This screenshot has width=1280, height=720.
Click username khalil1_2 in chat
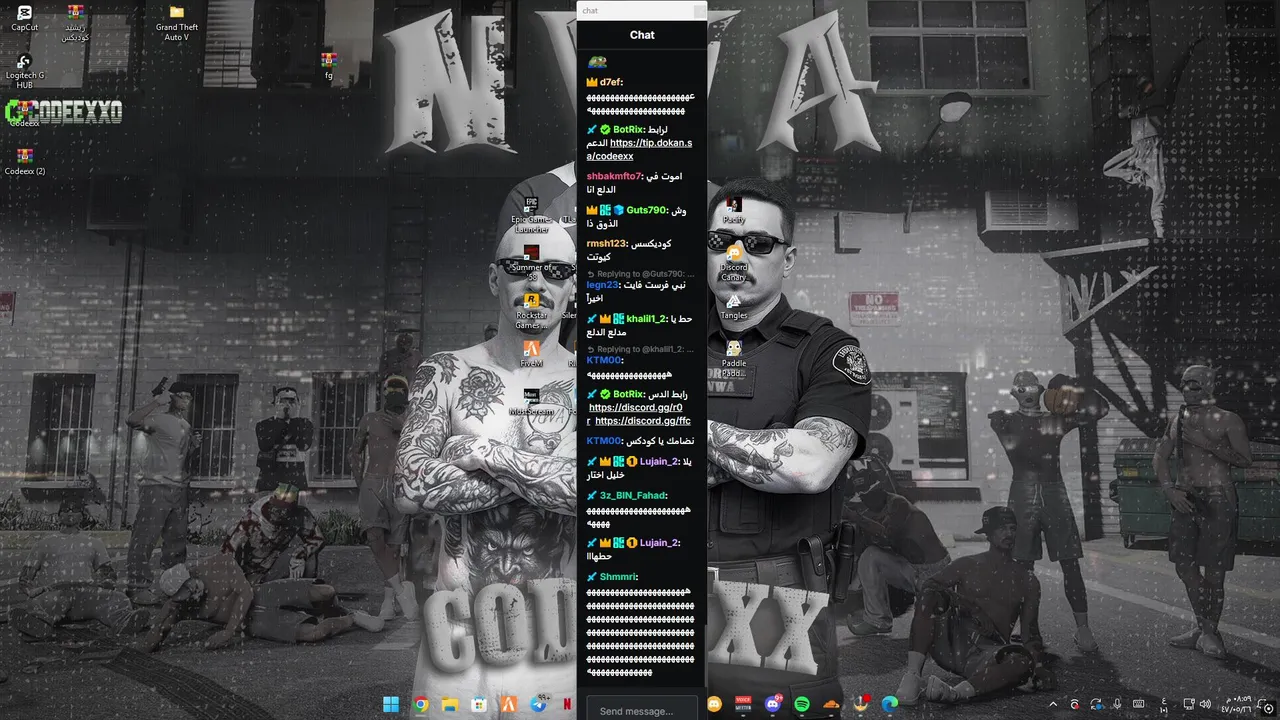pos(647,319)
